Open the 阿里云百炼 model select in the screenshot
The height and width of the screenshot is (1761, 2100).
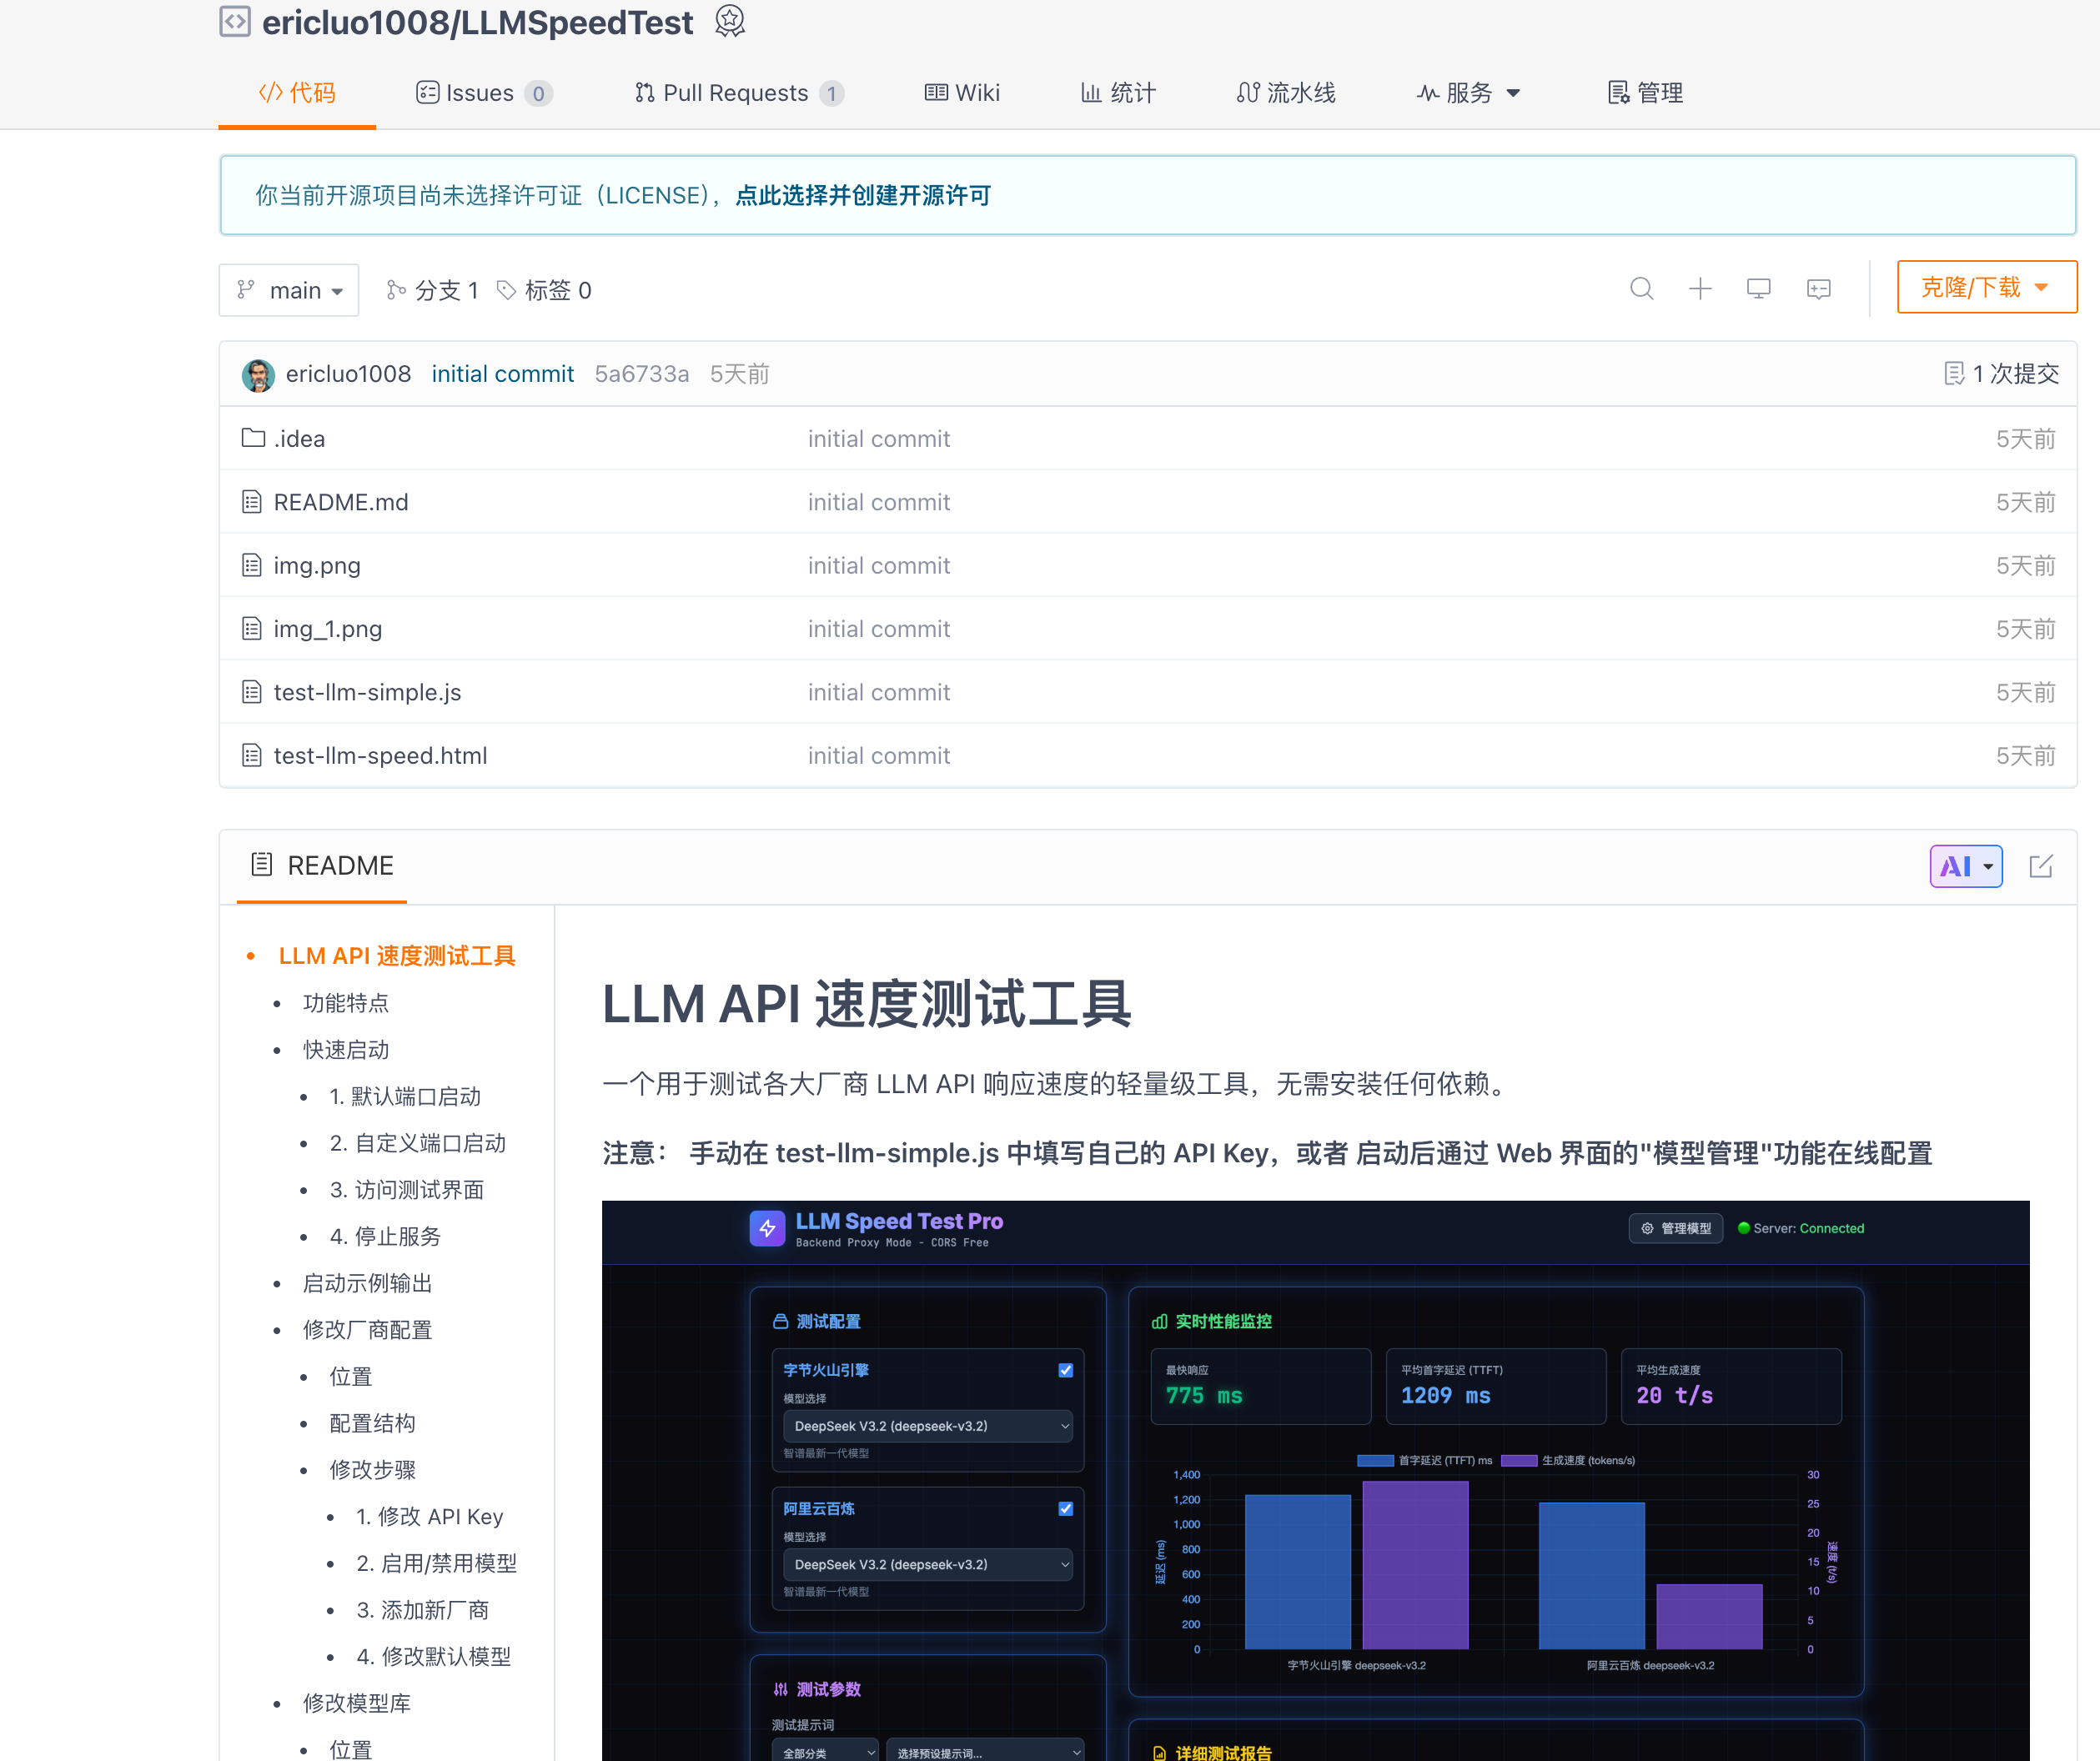pos(928,1564)
